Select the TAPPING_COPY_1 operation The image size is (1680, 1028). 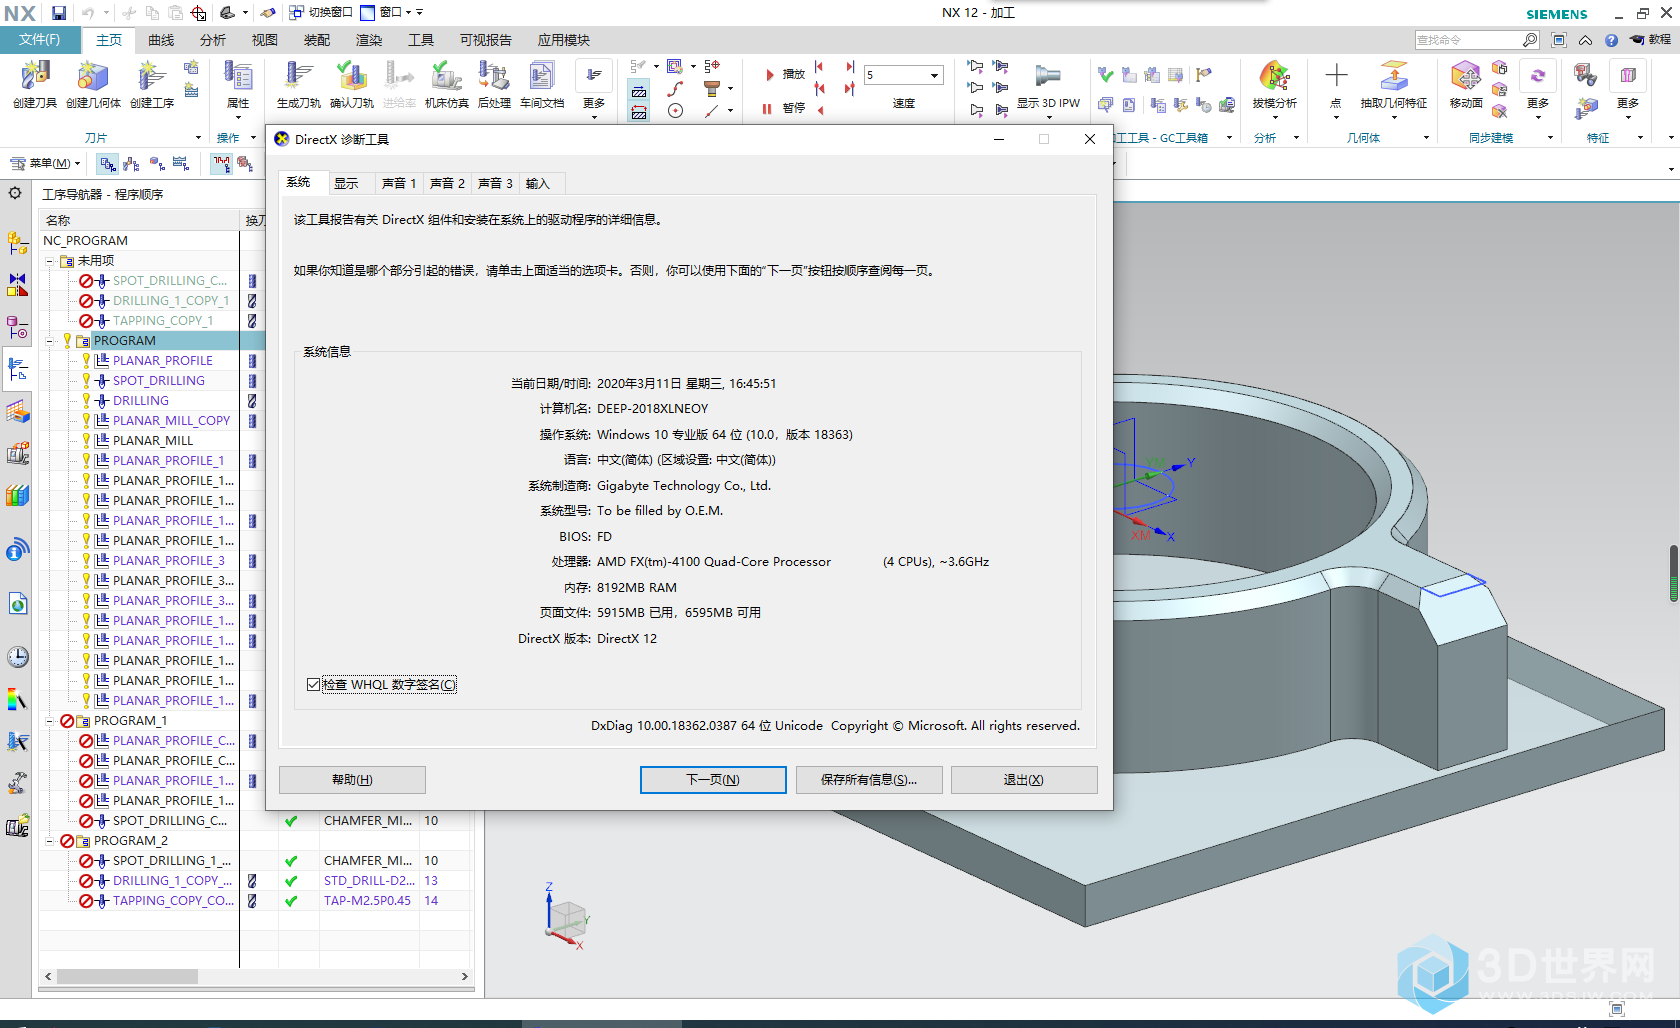[x=162, y=321]
